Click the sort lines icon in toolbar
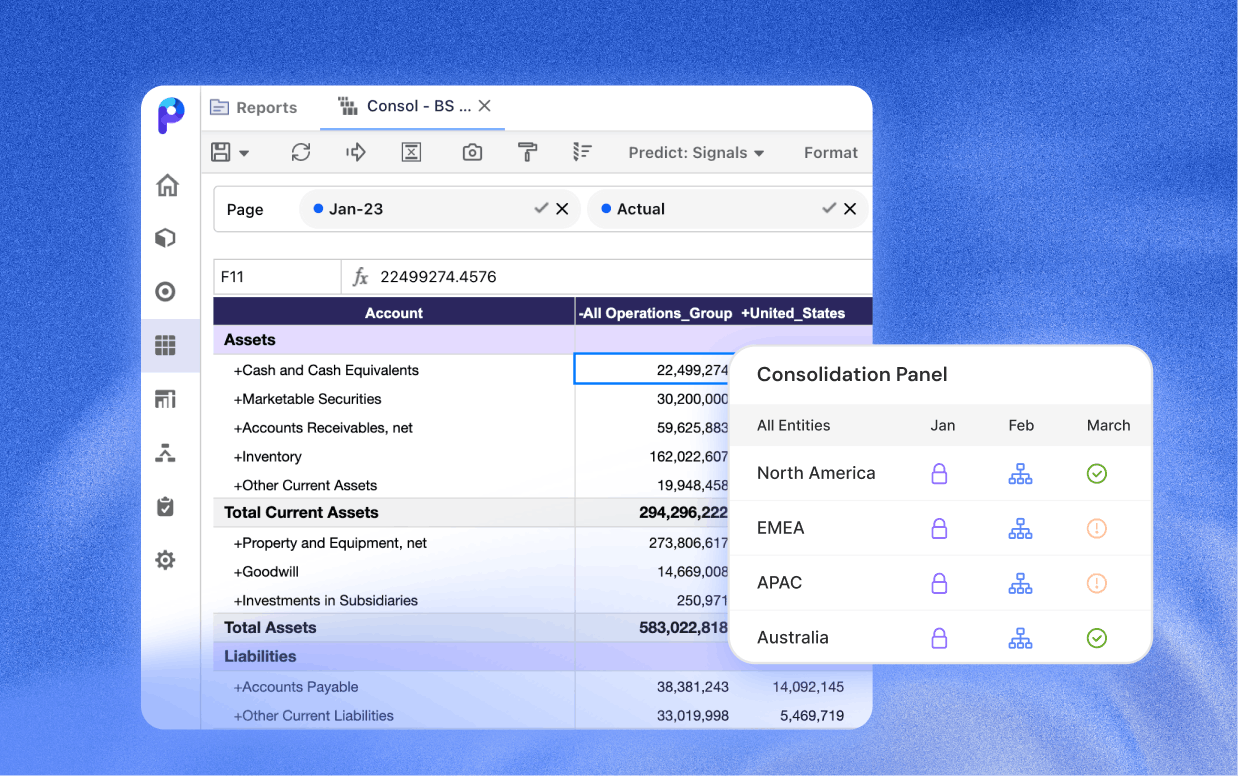The height and width of the screenshot is (776, 1238). tap(582, 152)
